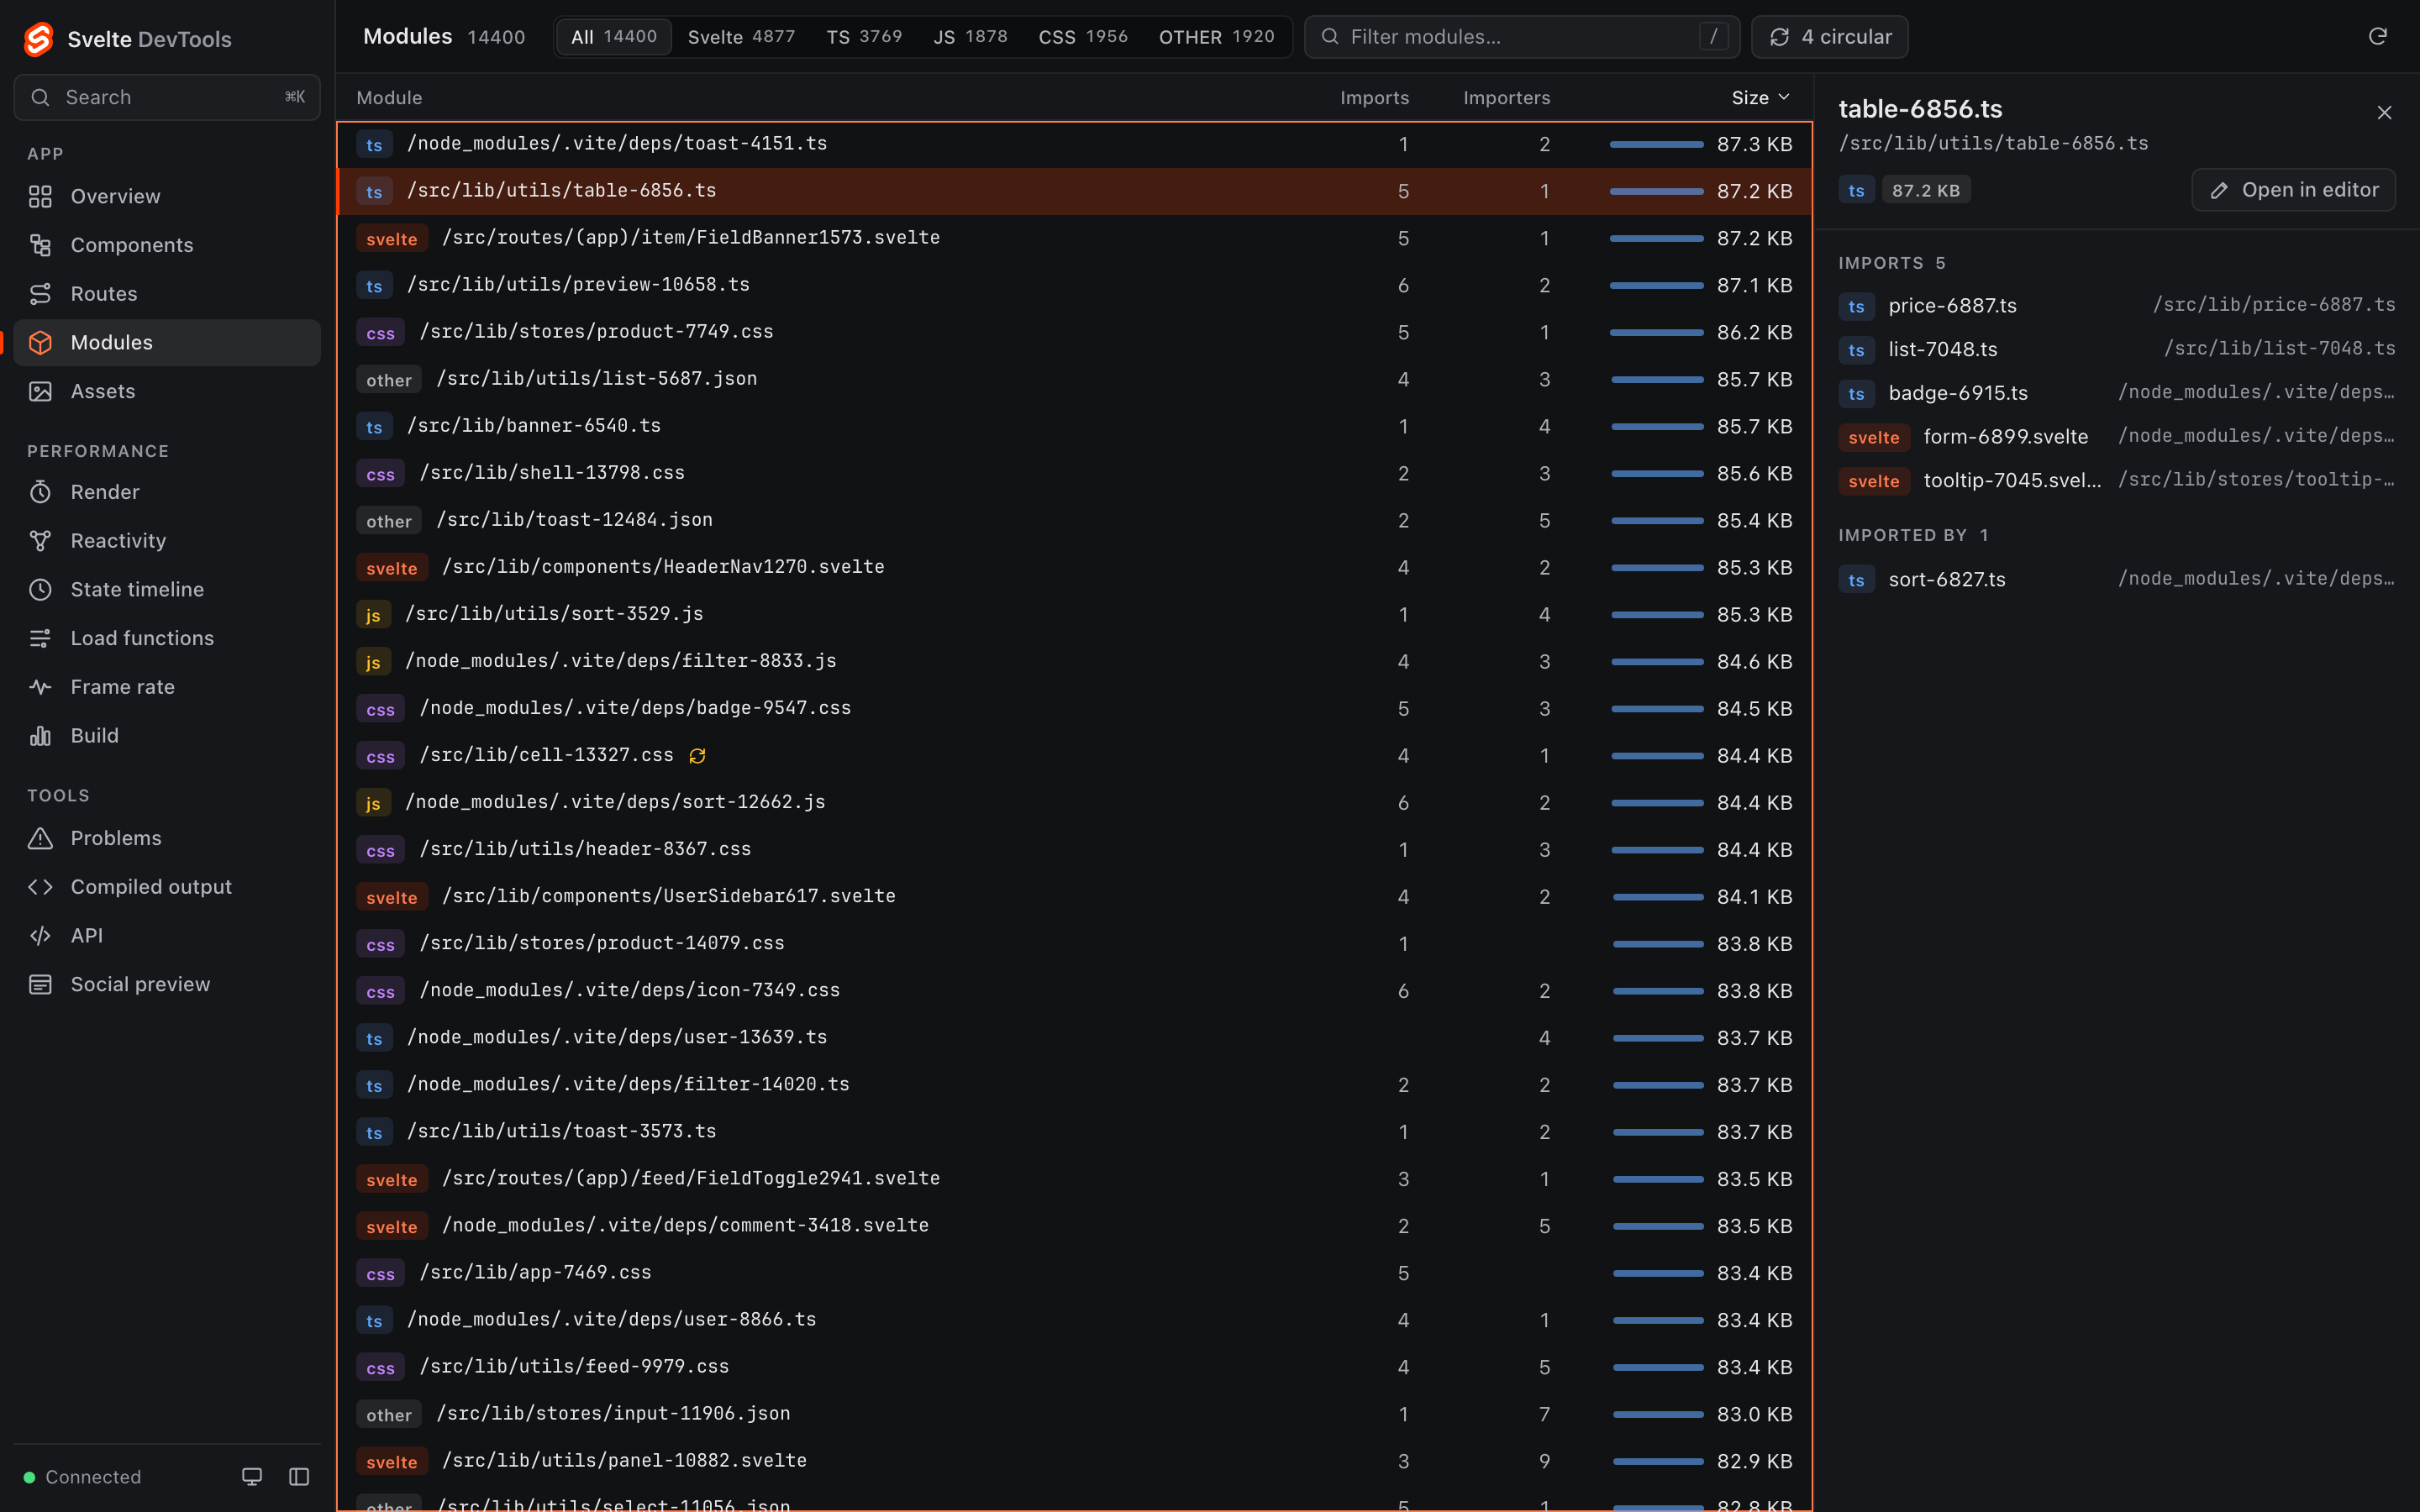Filter modules by the CSS 1956 tab

coord(1083,37)
